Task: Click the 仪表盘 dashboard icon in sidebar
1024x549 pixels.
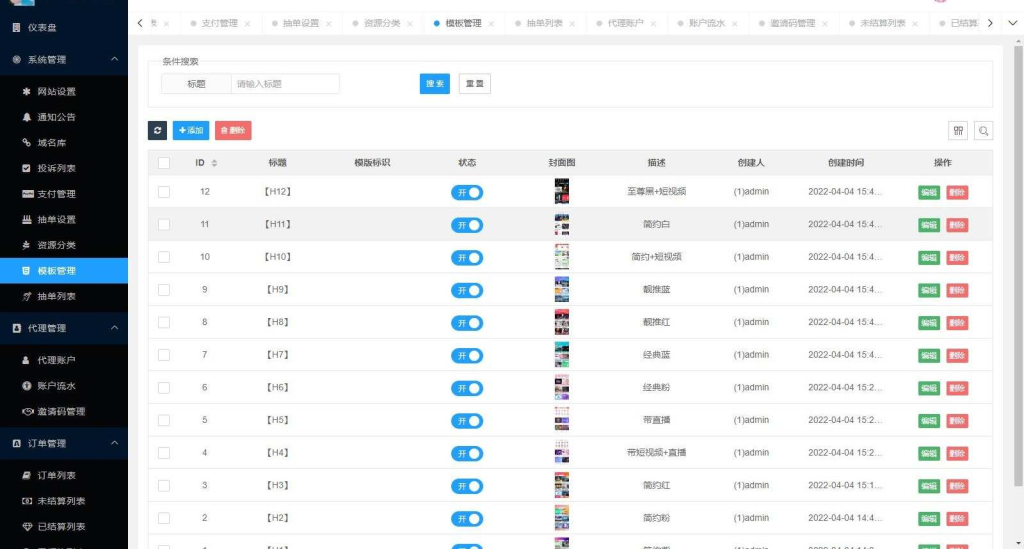Action: pyautogui.click(x=16, y=27)
